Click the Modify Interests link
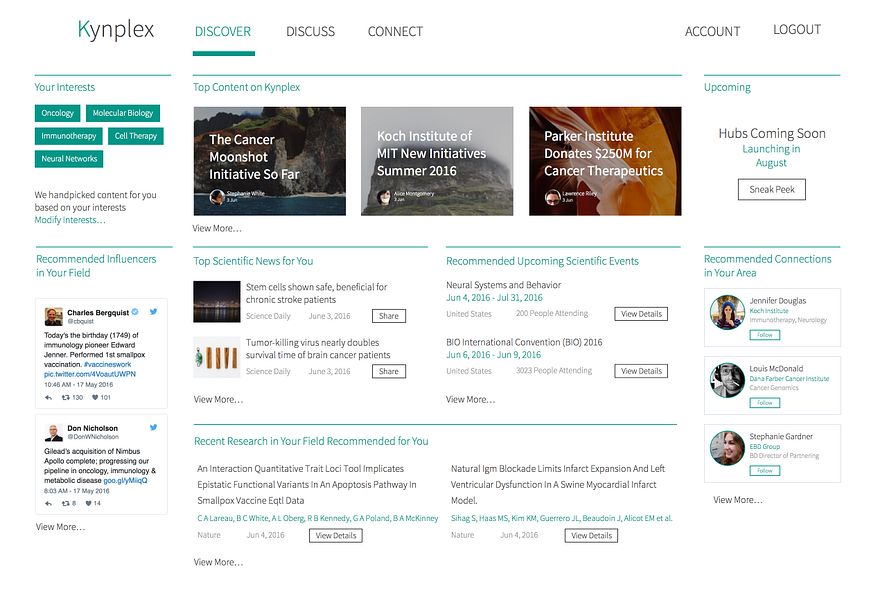Image resolution: width=887 pixels, height=600 pixels. coord(70,220)
